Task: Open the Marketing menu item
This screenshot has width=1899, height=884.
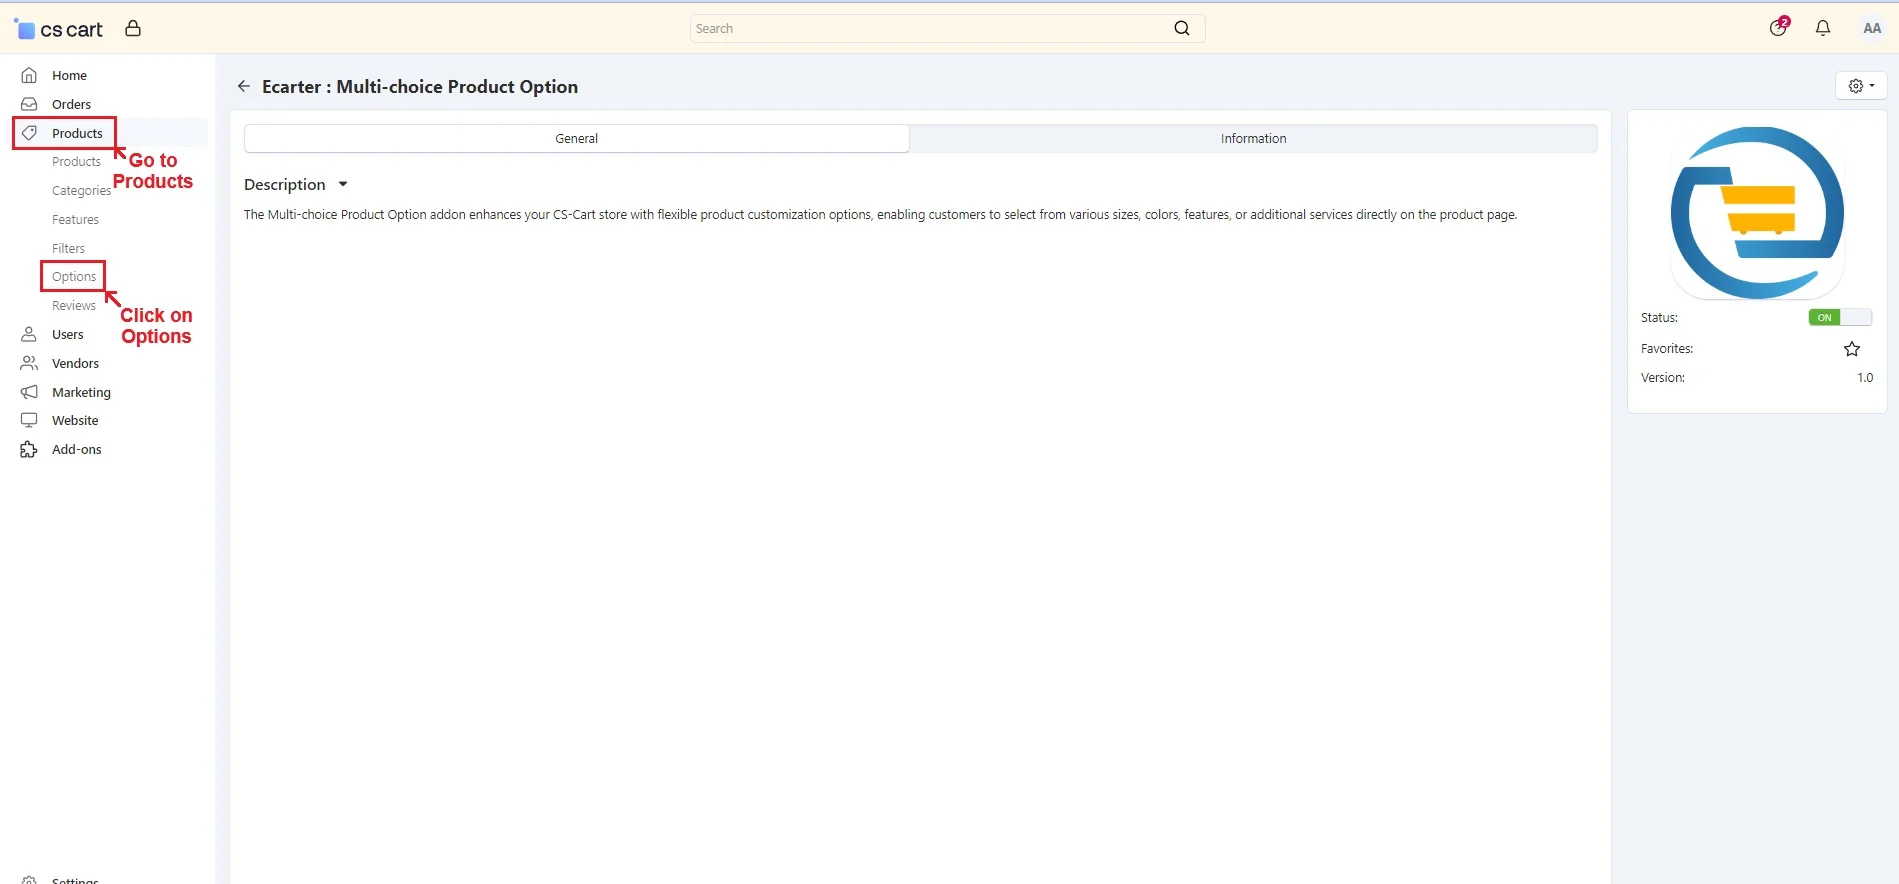Action: [81, 392]
